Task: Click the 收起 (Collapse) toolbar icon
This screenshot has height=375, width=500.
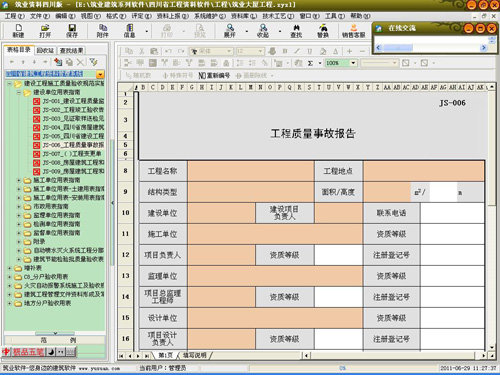Action: click(263, 31)
